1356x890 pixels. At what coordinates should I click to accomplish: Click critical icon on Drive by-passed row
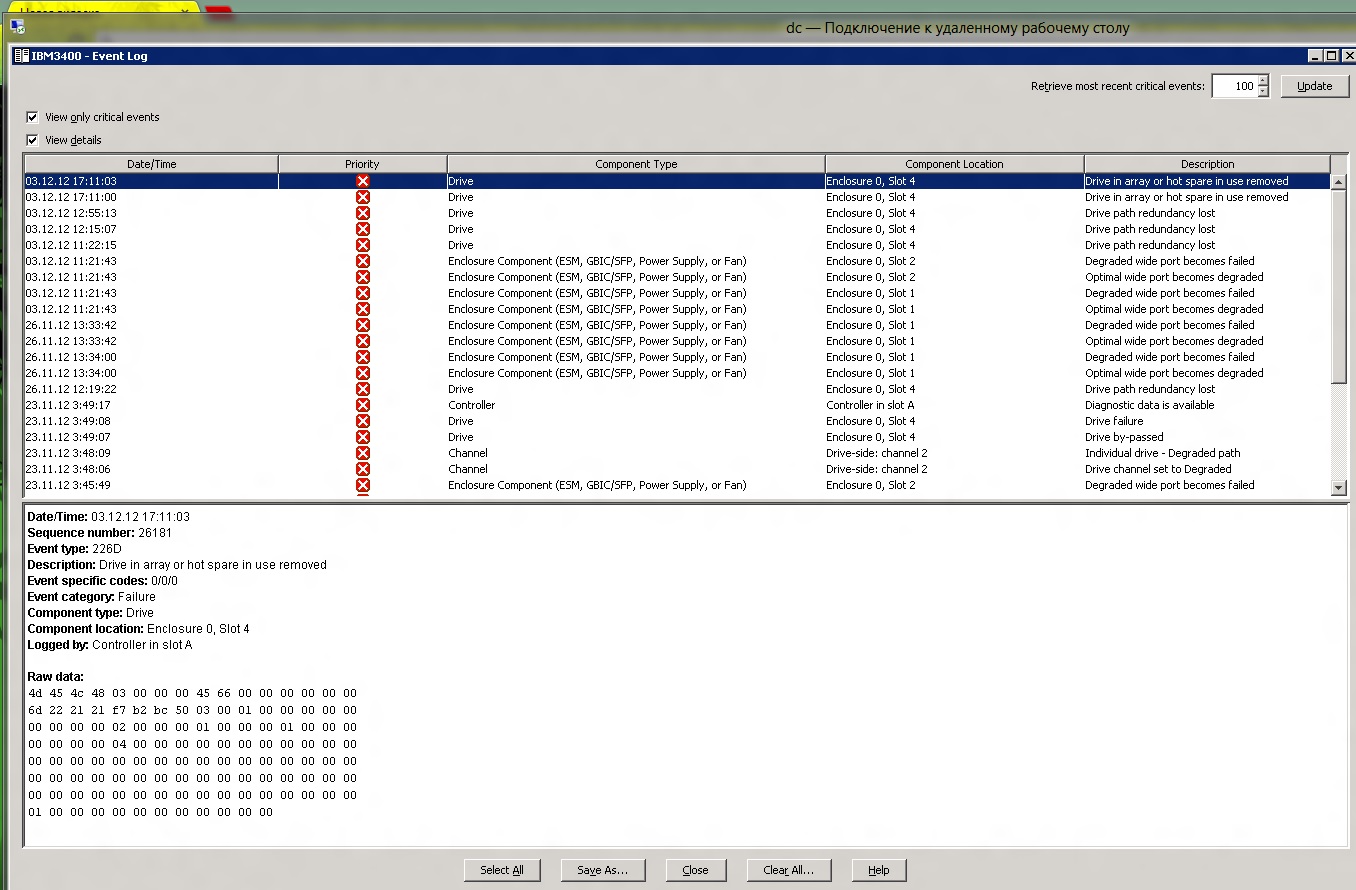coord(362,437)
